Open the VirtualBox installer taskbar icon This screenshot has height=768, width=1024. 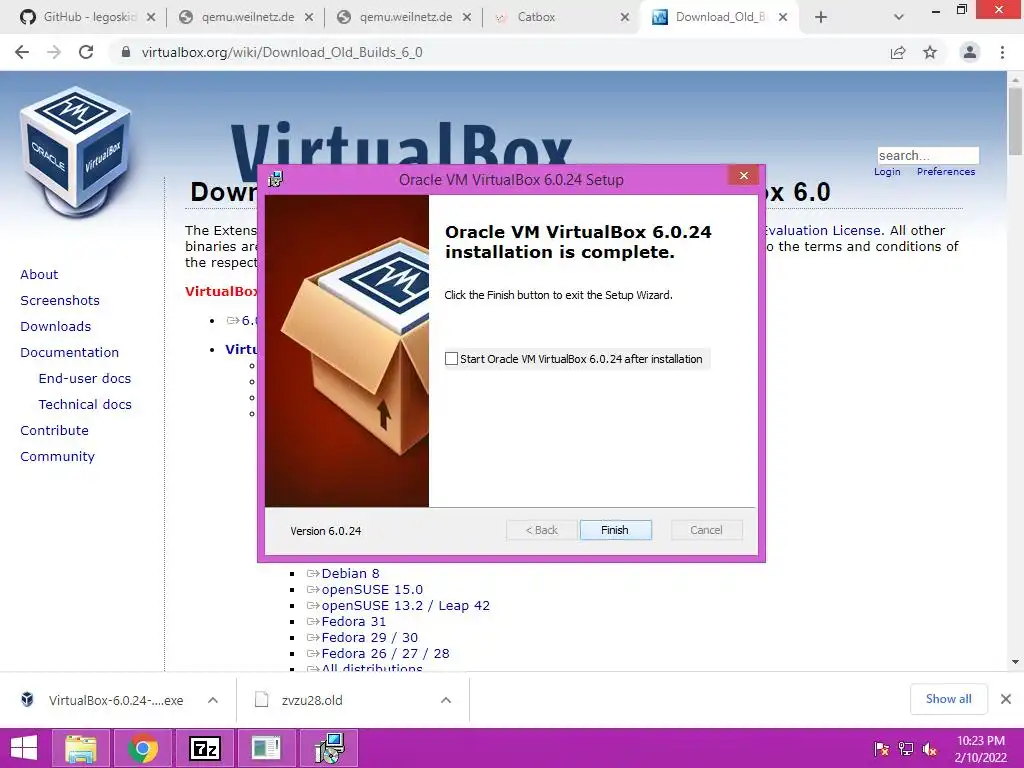[329, 748]
